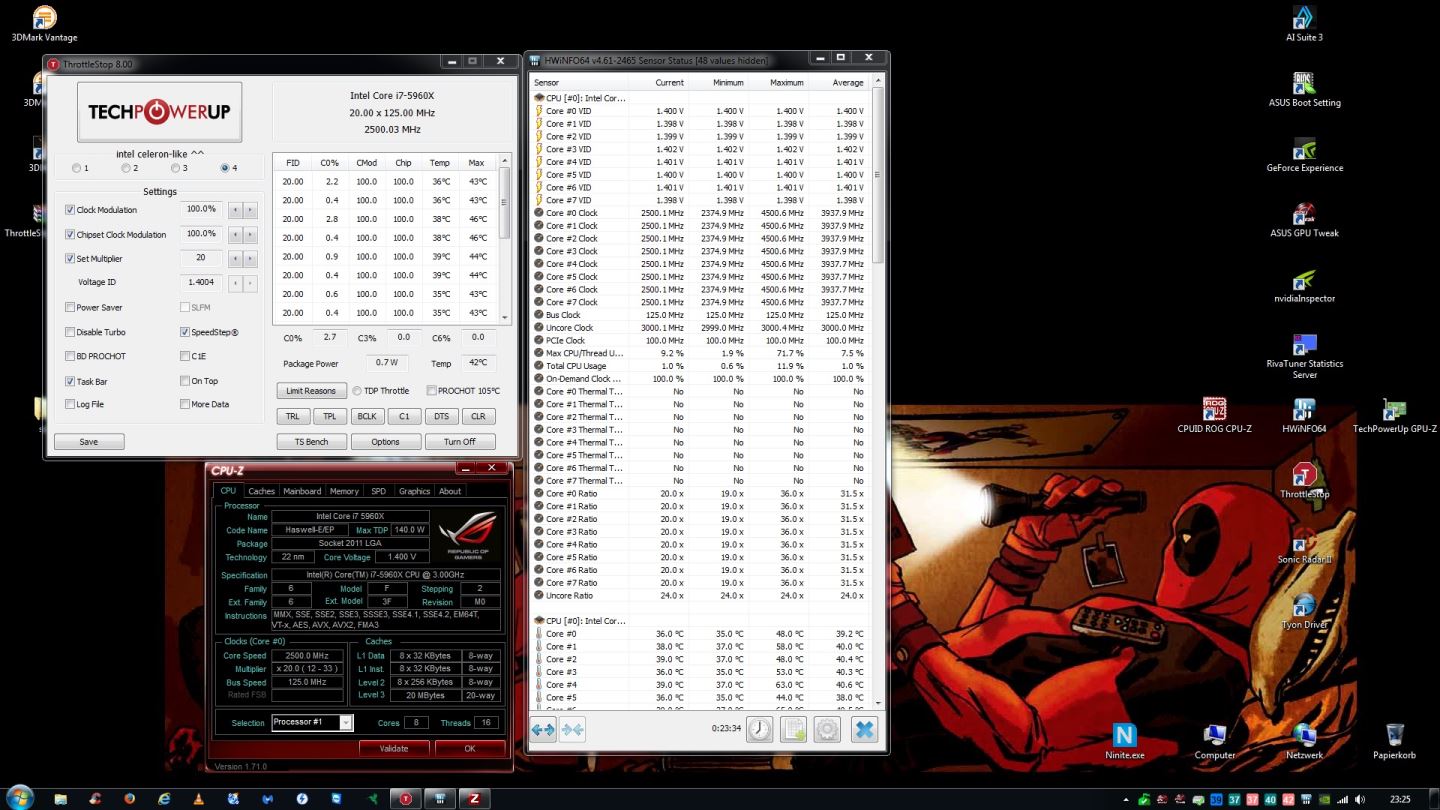Click CPU-Z Validate button
This screenshot has height=810, width=1440.
[x=394, y=748]
